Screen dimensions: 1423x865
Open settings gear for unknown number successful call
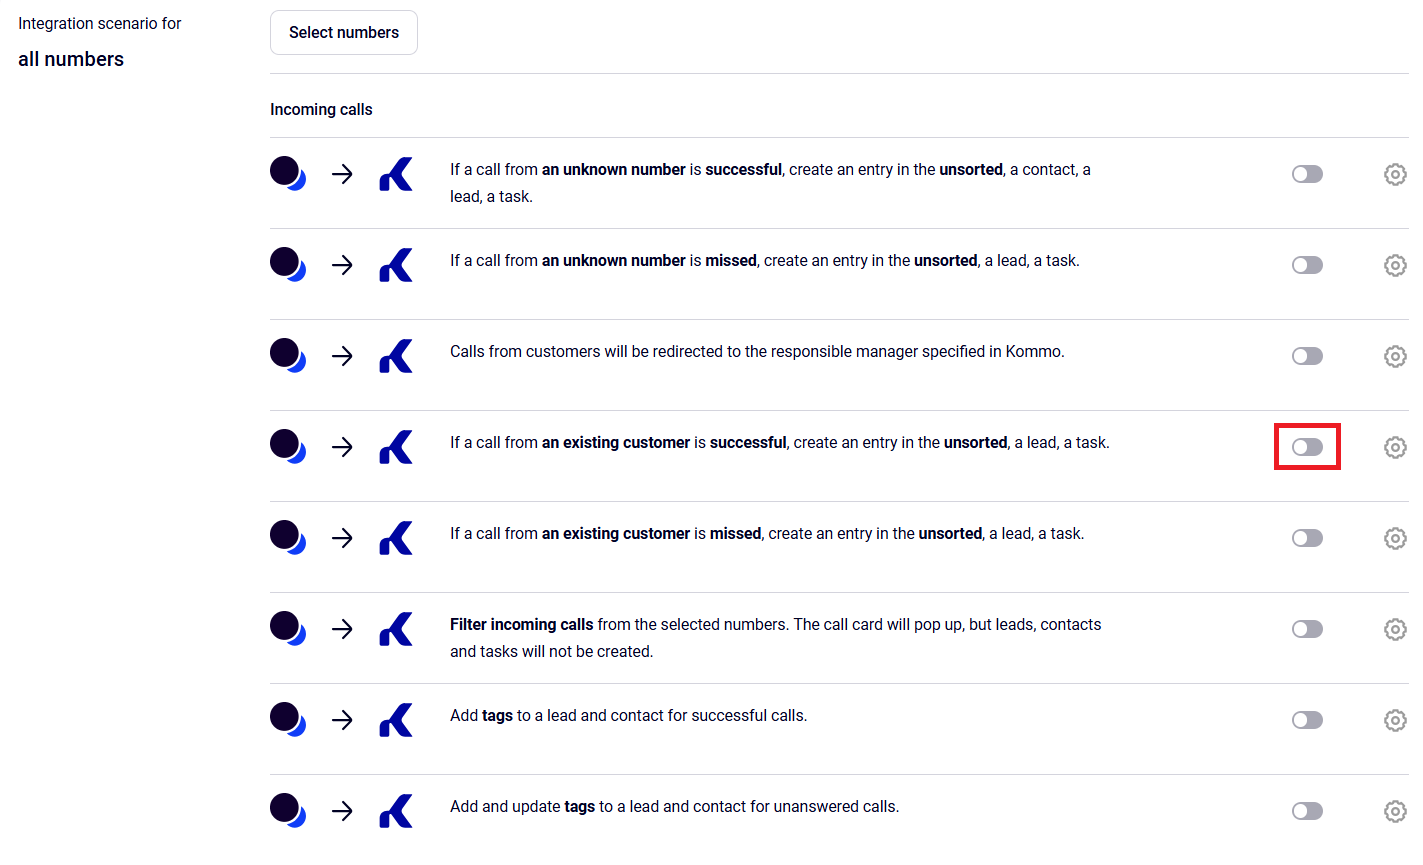(x=1395, y=174)
